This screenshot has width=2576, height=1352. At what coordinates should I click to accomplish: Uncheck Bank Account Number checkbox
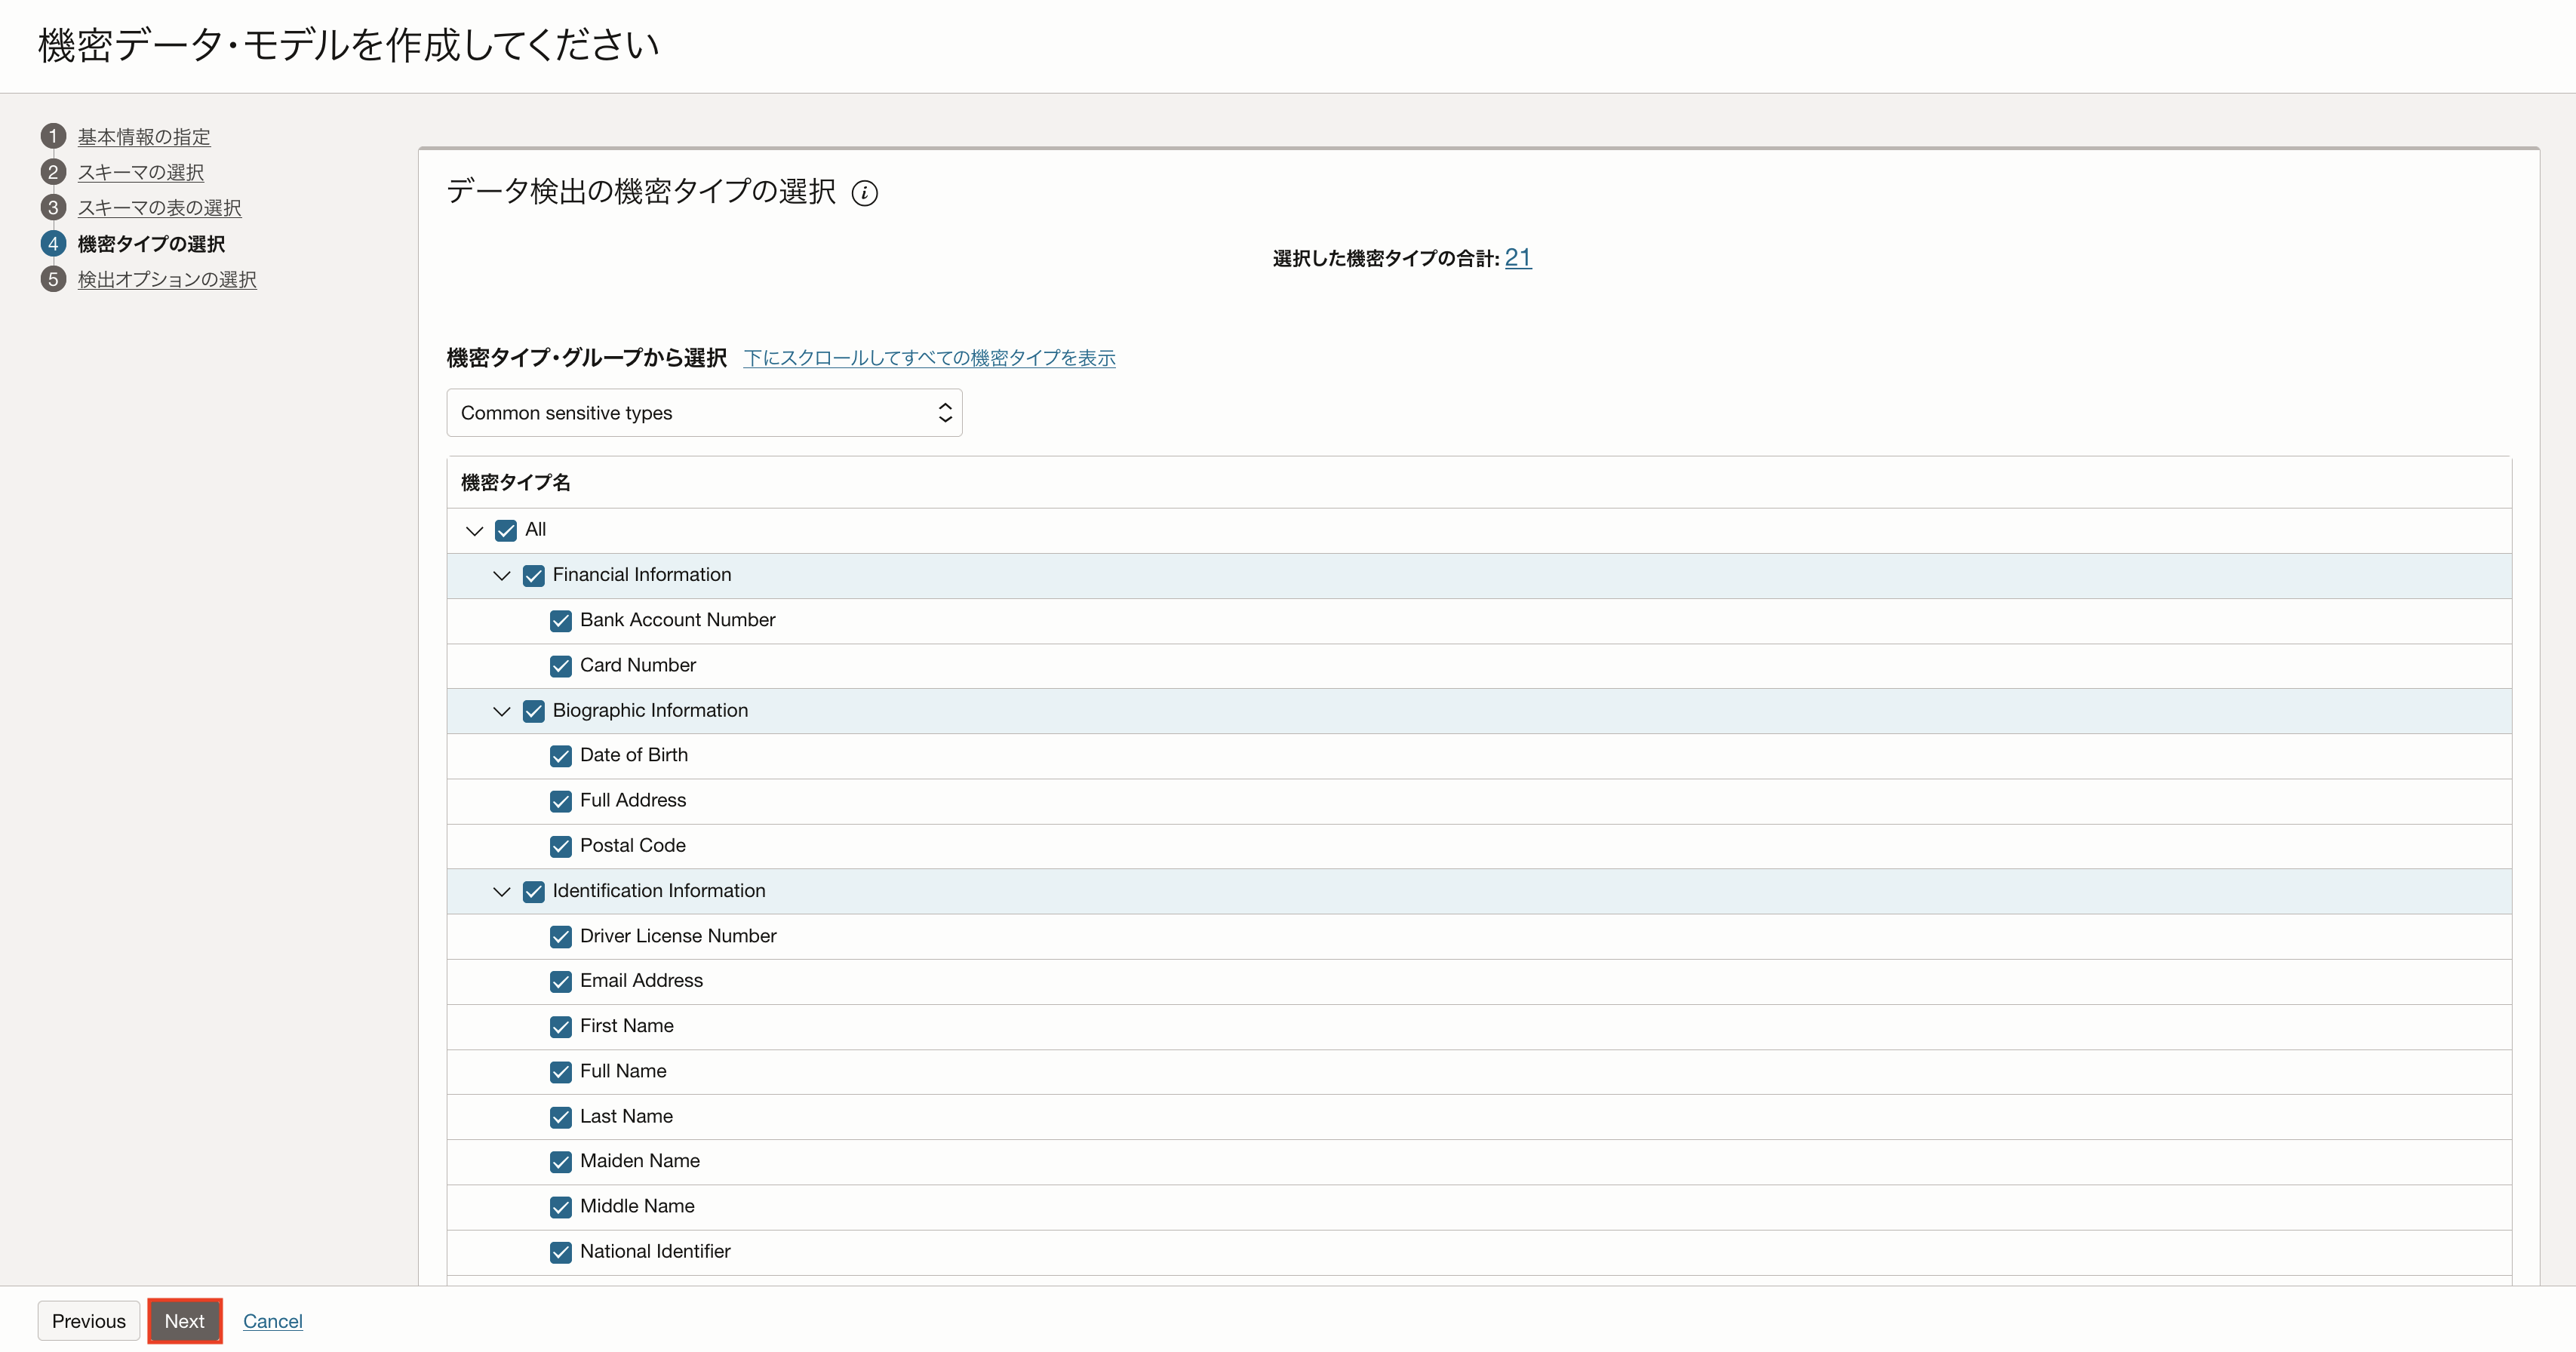click(x=561, y=621)
